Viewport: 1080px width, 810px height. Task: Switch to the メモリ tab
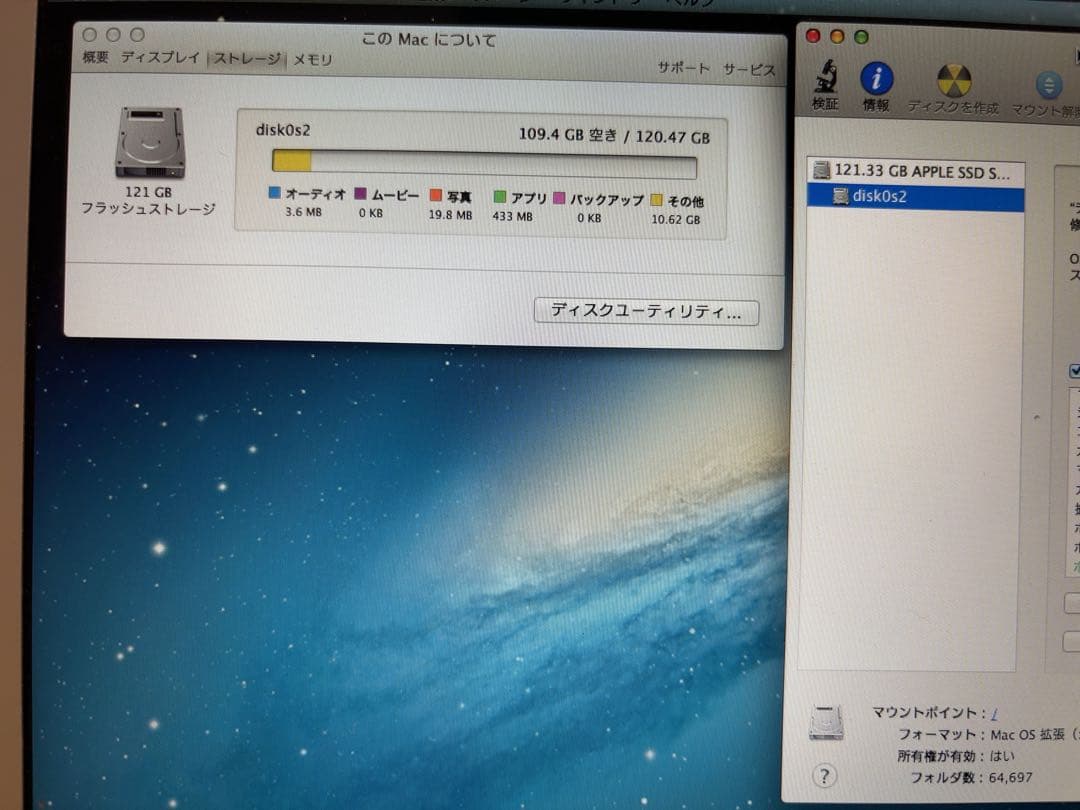tap(313, 58)
